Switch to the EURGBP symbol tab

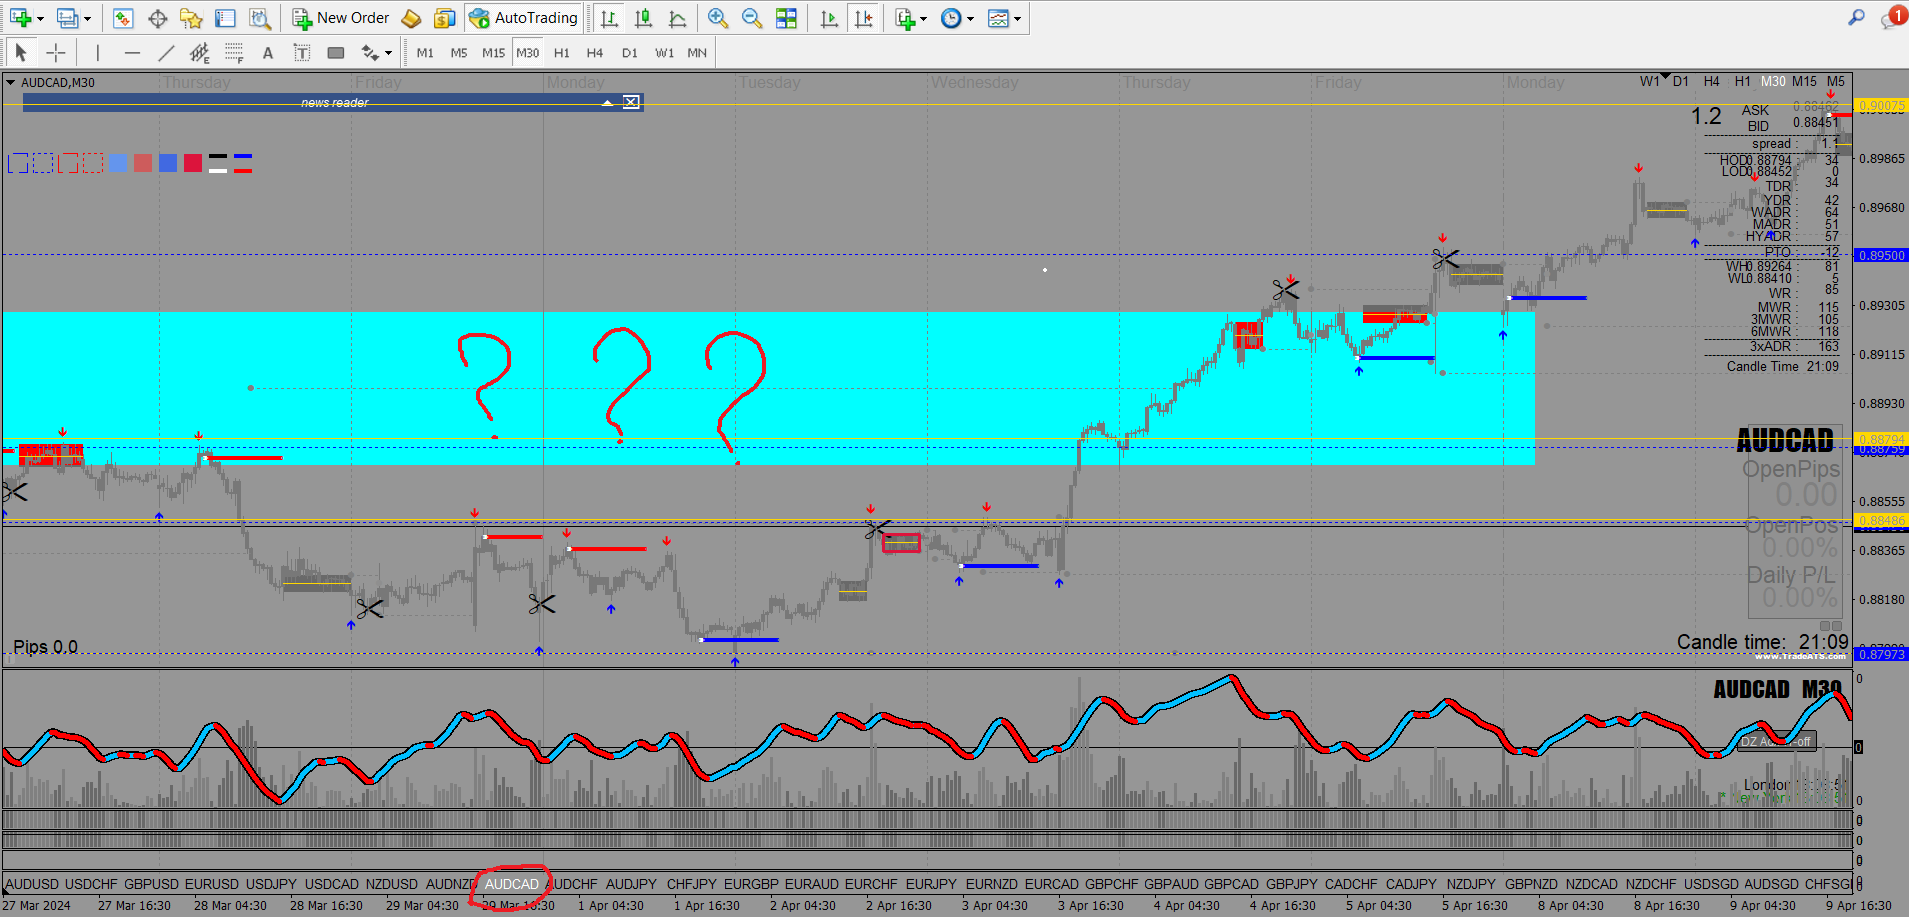pyautogui.click(x=751, y=884)
